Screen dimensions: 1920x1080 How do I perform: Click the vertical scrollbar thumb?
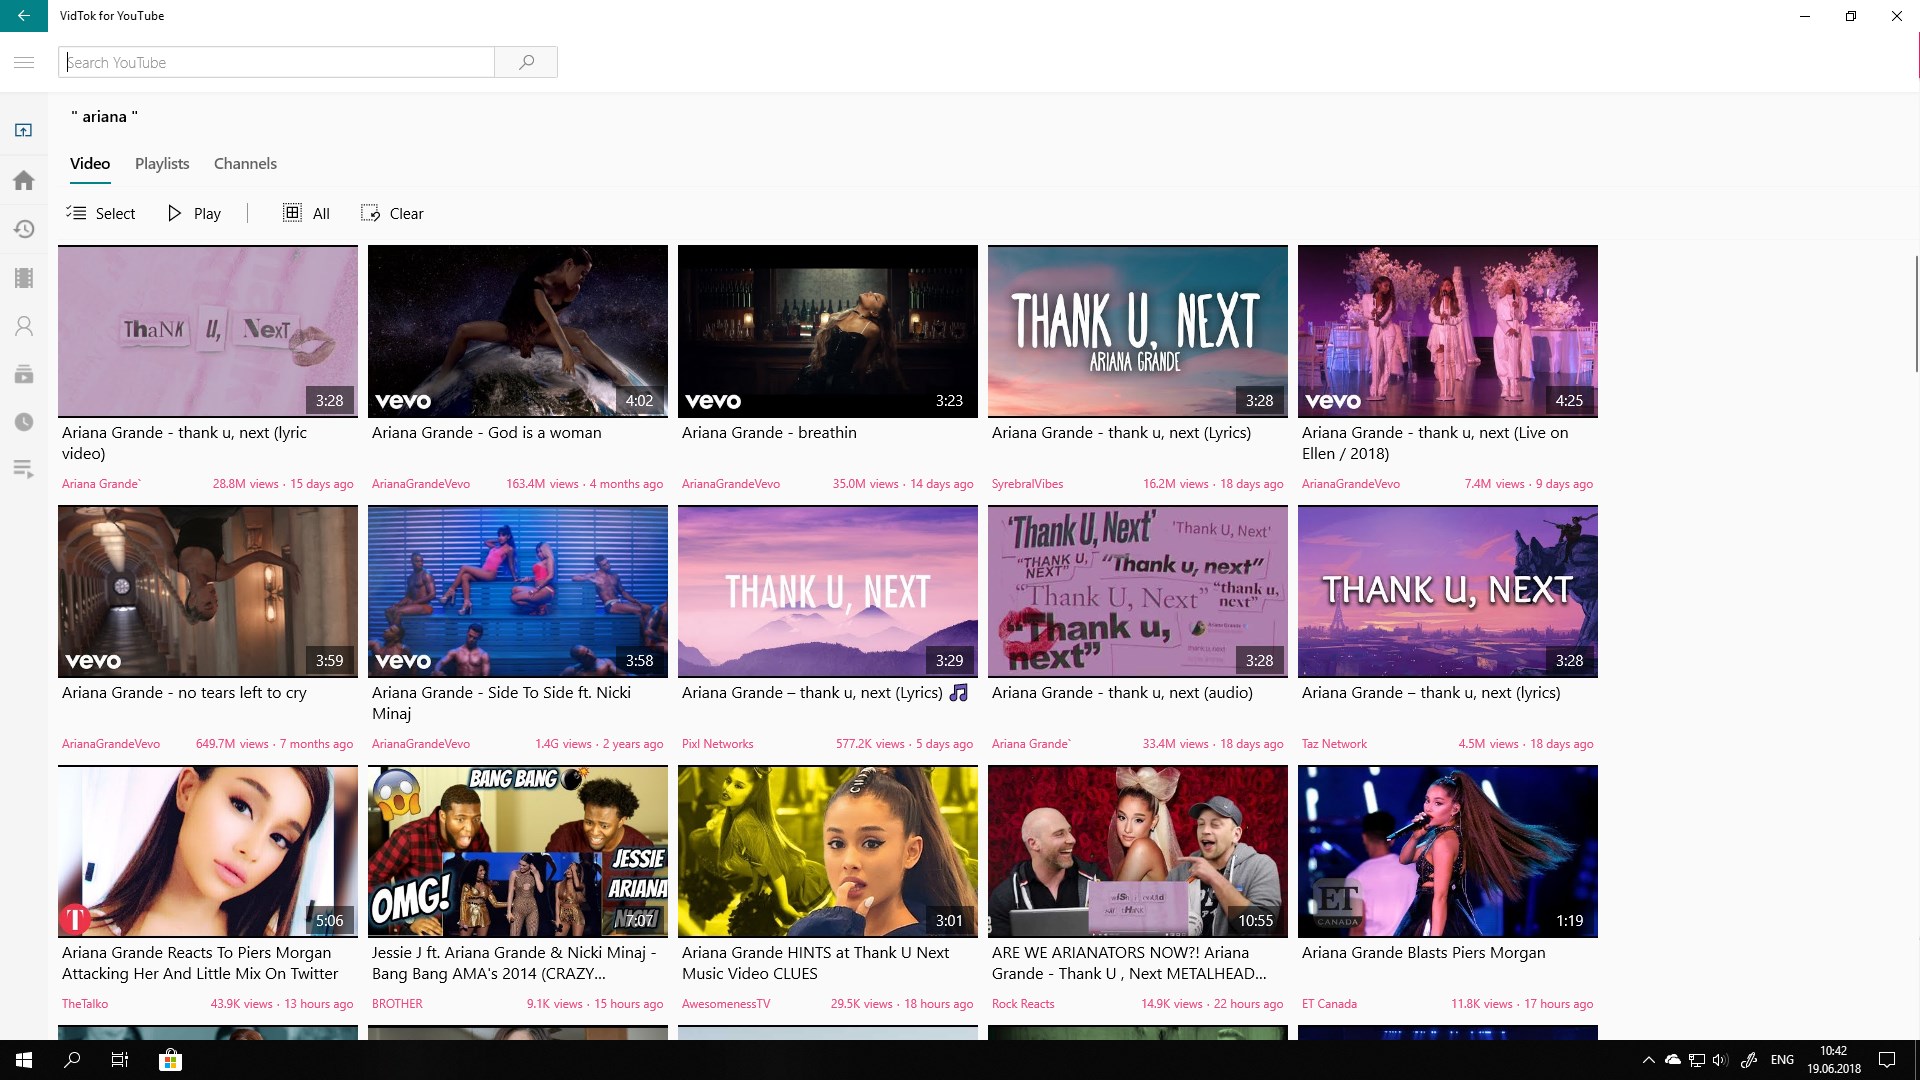1916,313
